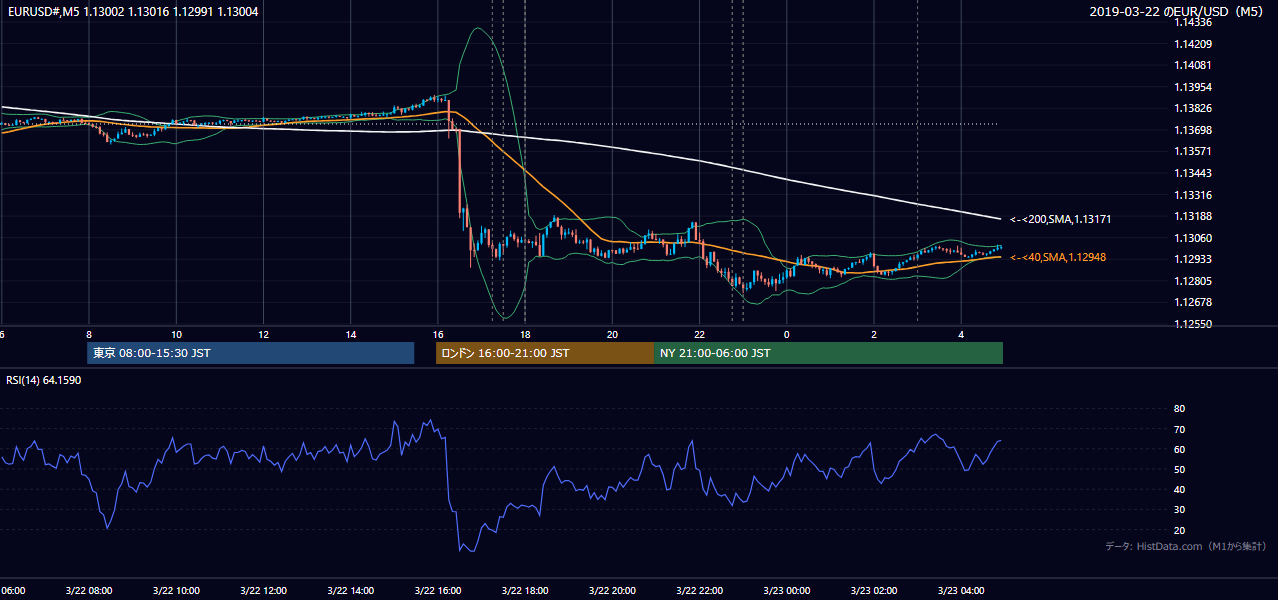Viewport: 1278px width, 600px height.
Task: Click price axis value 1.13571
Action: (1193, 151)
